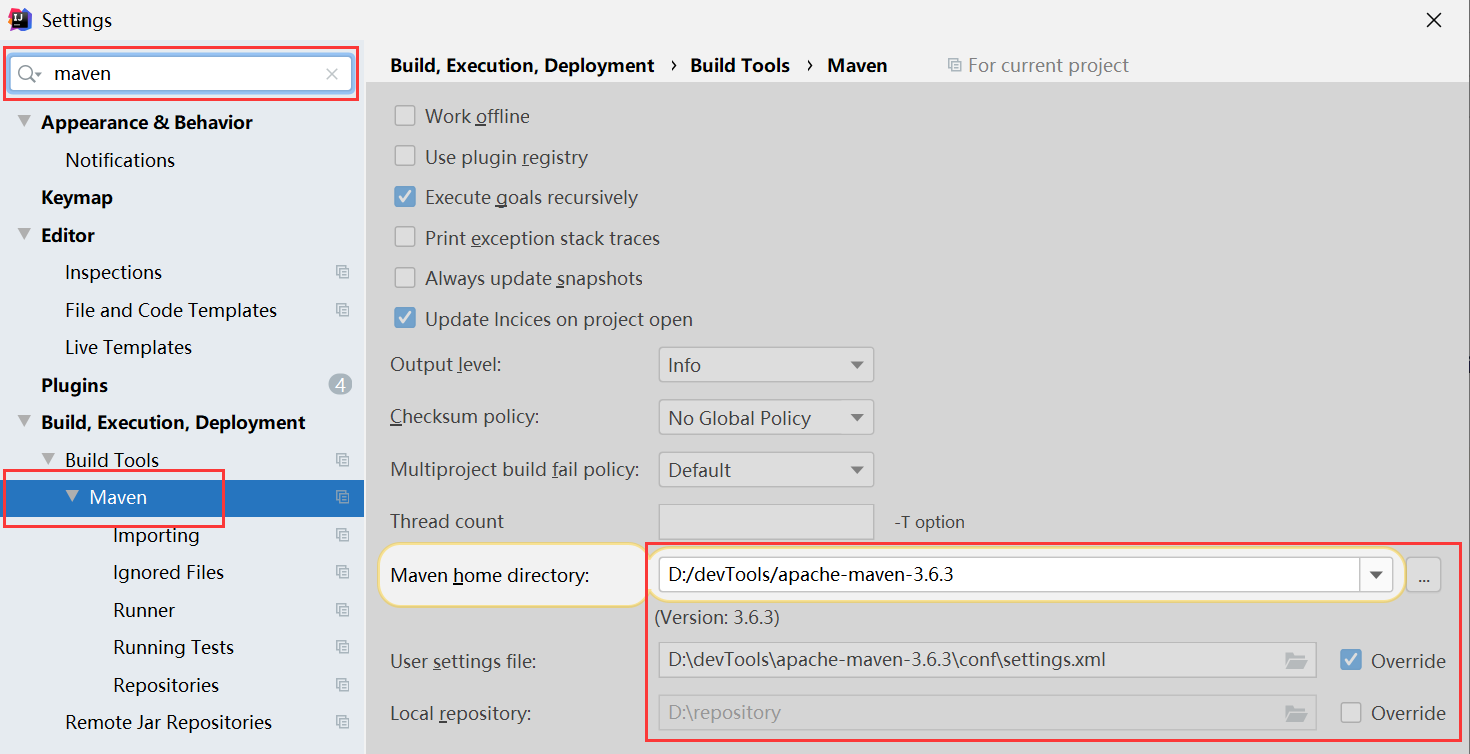Click User settings file path field

click(987, 660)
